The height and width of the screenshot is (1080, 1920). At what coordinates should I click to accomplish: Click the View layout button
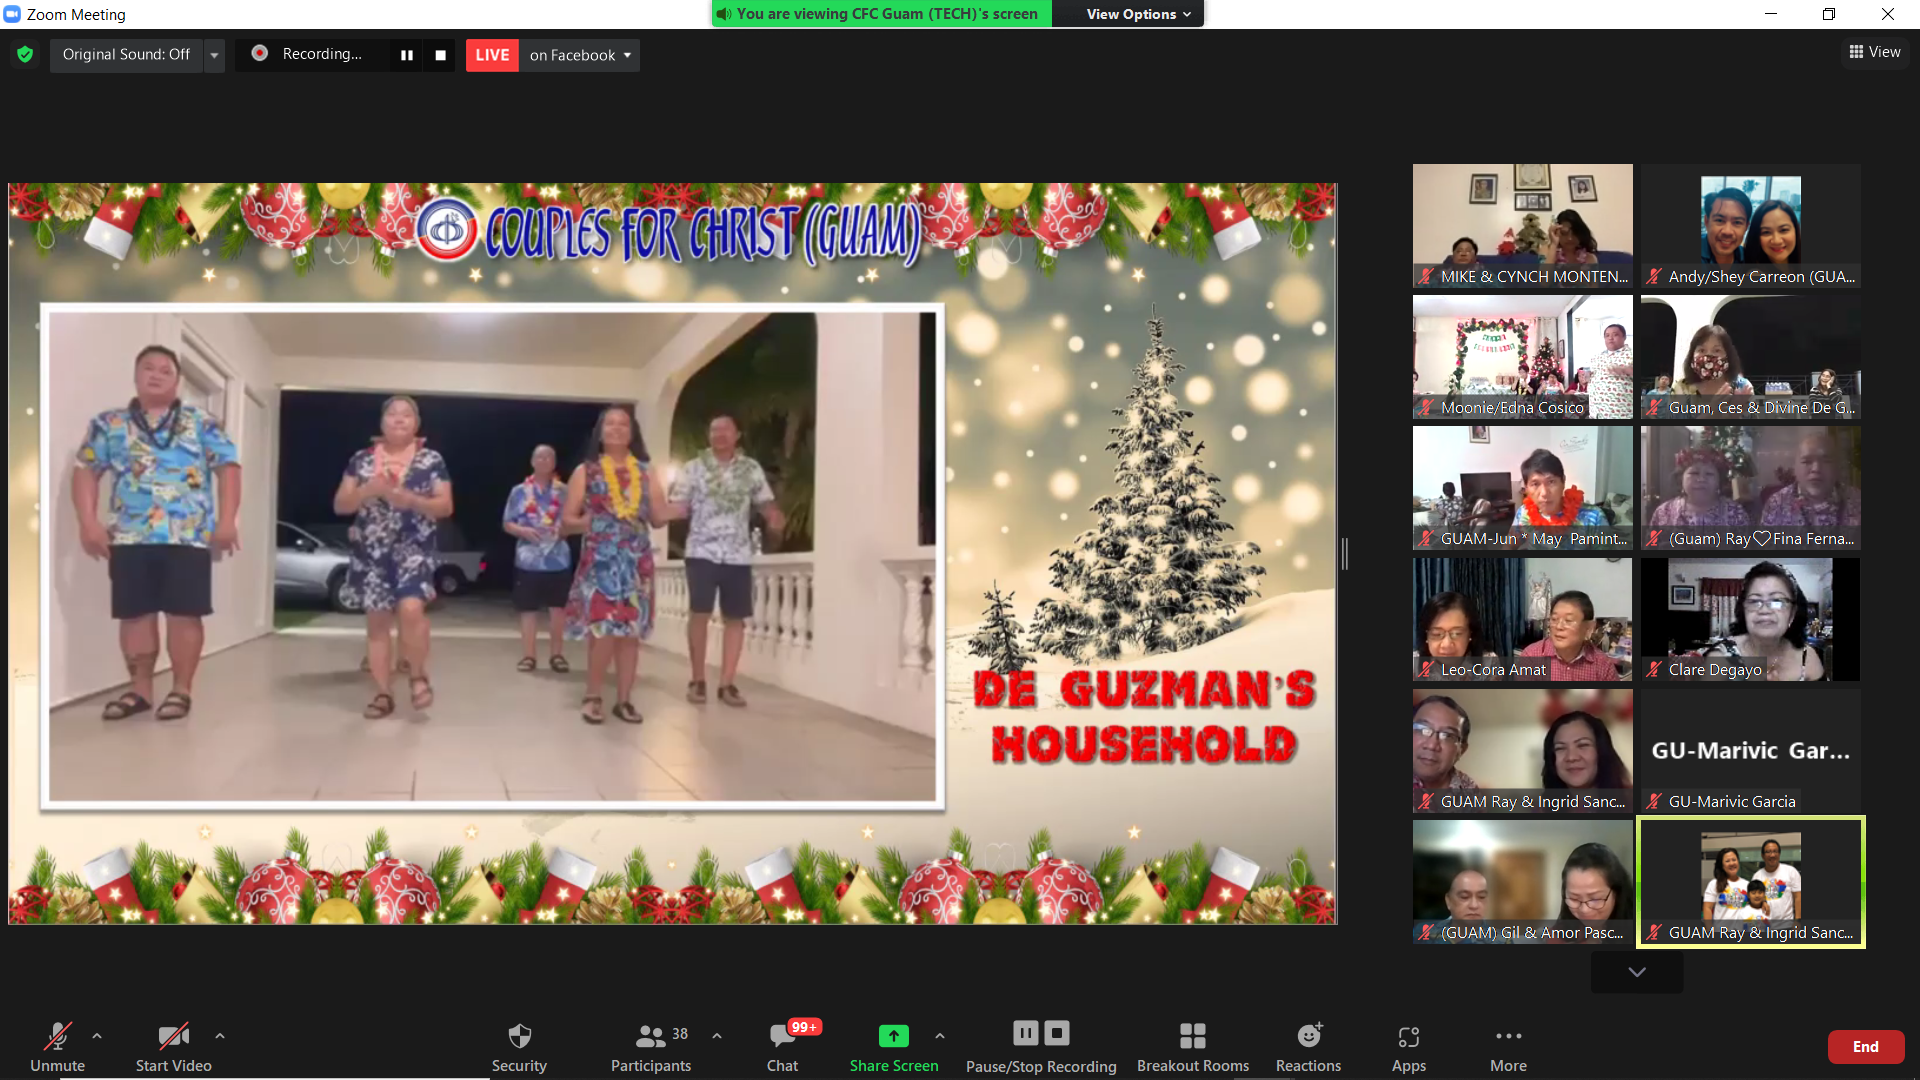[1875, 52]
